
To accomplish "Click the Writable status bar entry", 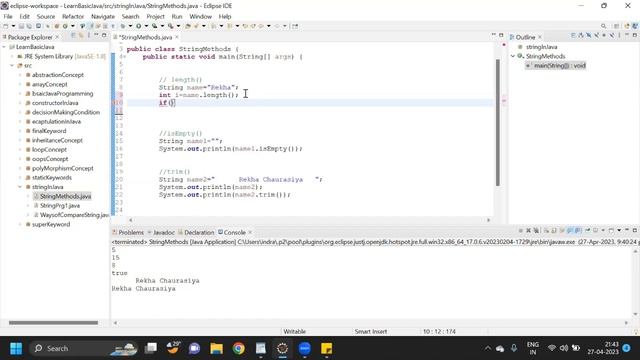I will click(295, 331).
